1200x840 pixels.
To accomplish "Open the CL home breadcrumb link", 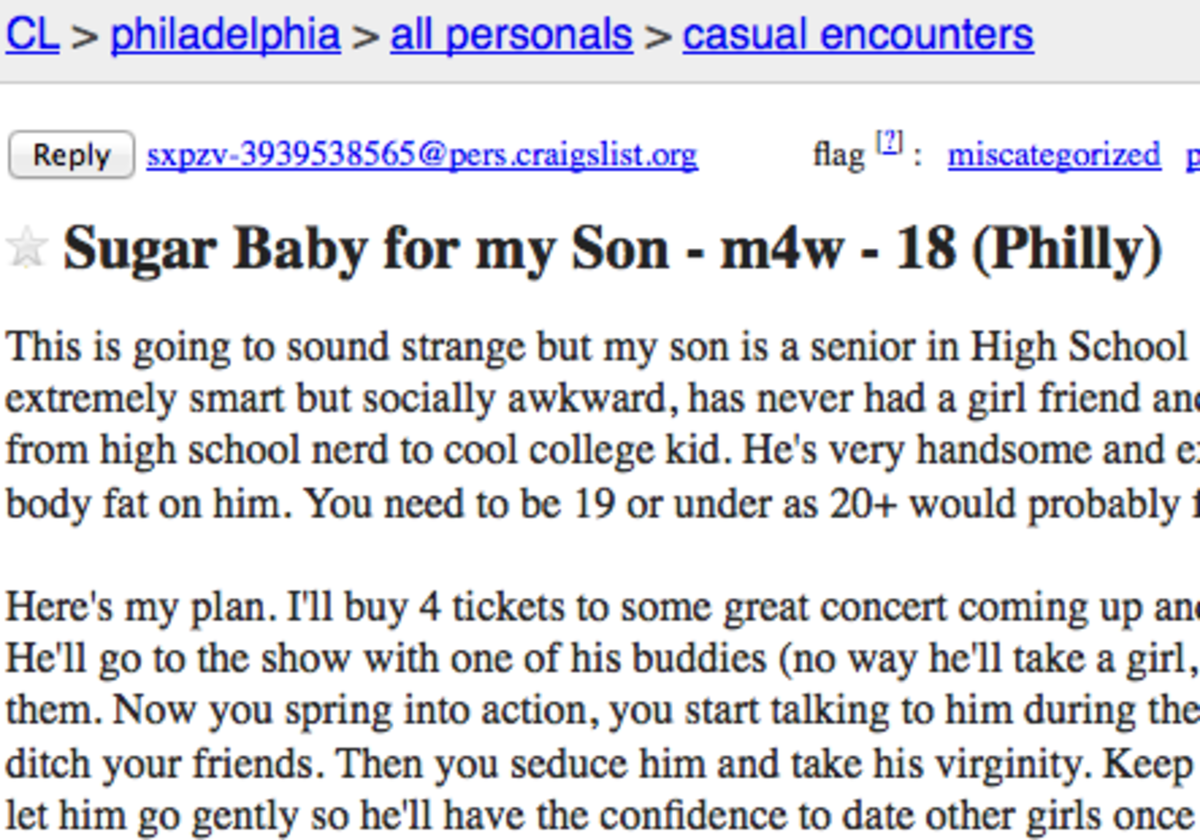I will click(33, 35).
